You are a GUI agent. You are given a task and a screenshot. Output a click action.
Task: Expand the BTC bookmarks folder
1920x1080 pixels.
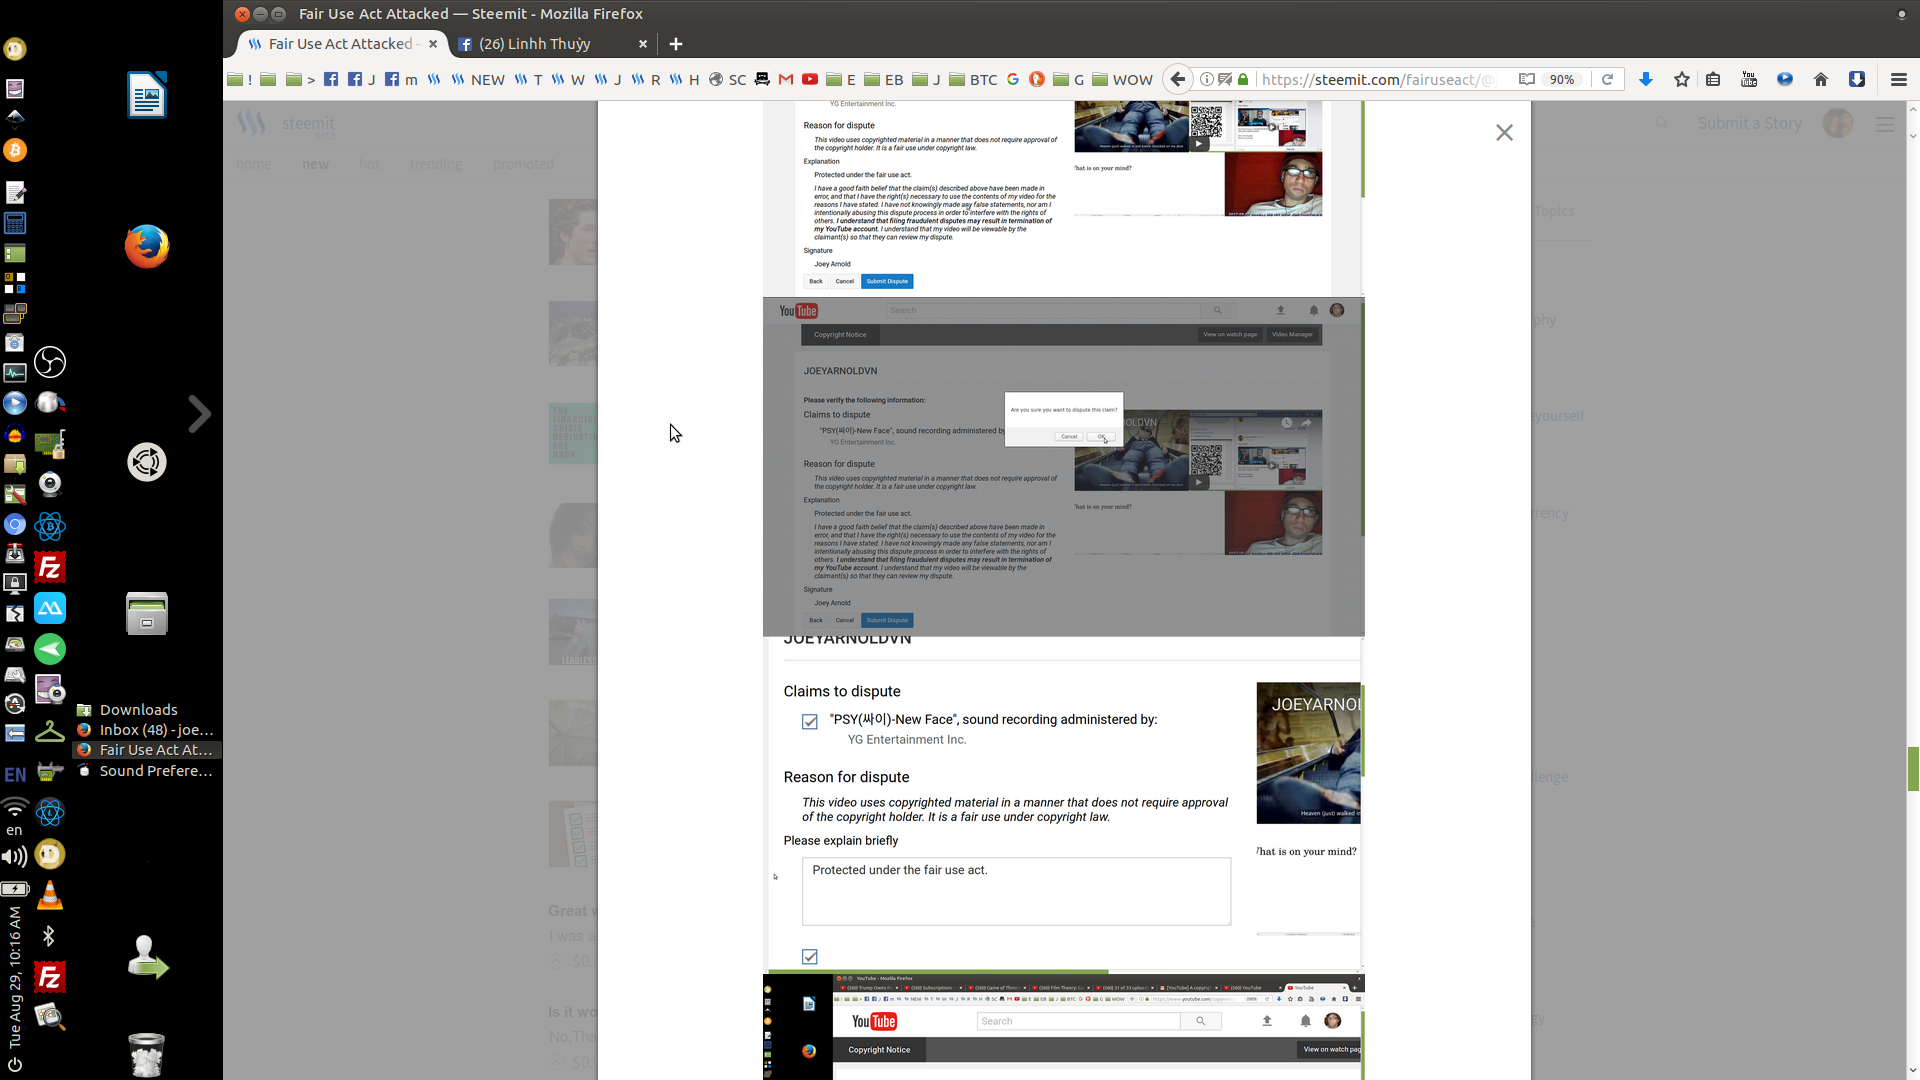point(973,79)
